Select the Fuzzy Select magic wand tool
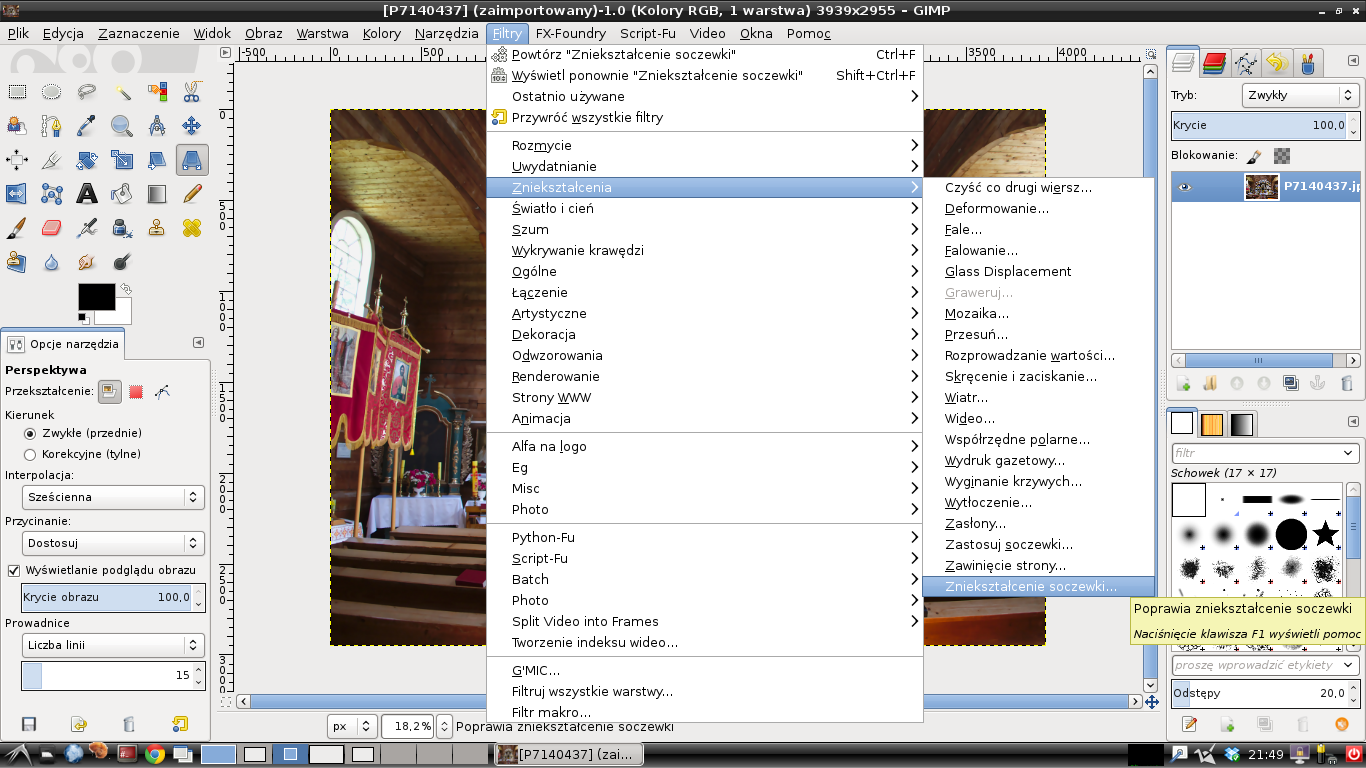1366x768 pixels. 122,92
